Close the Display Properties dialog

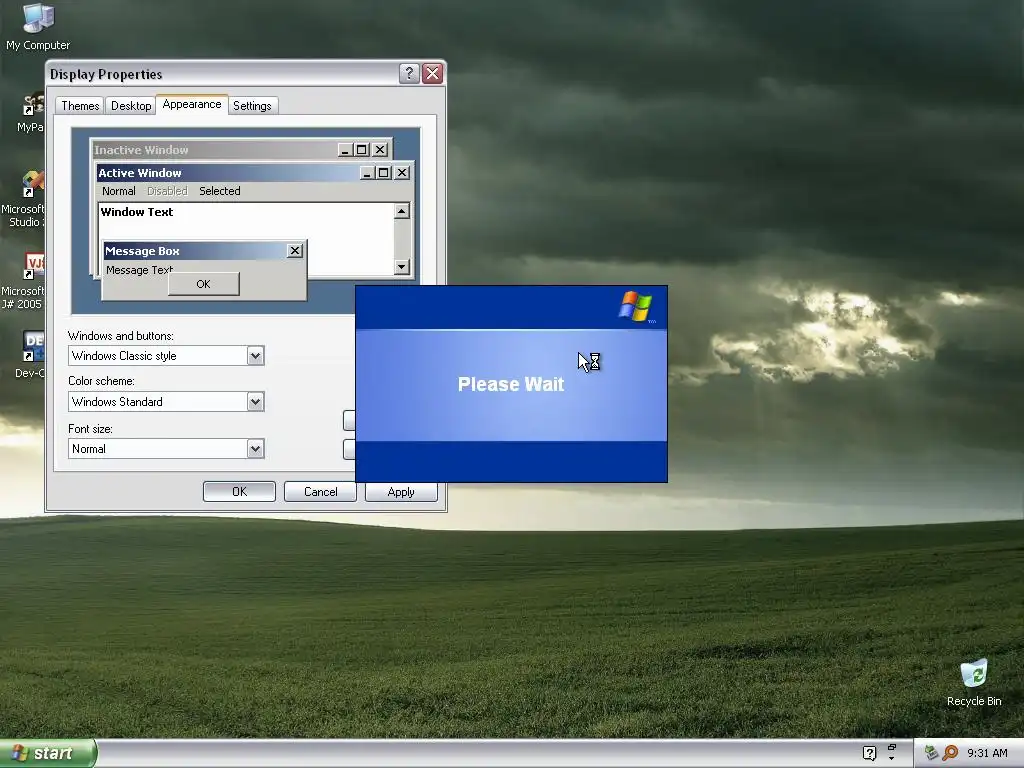tap(432, 74)
